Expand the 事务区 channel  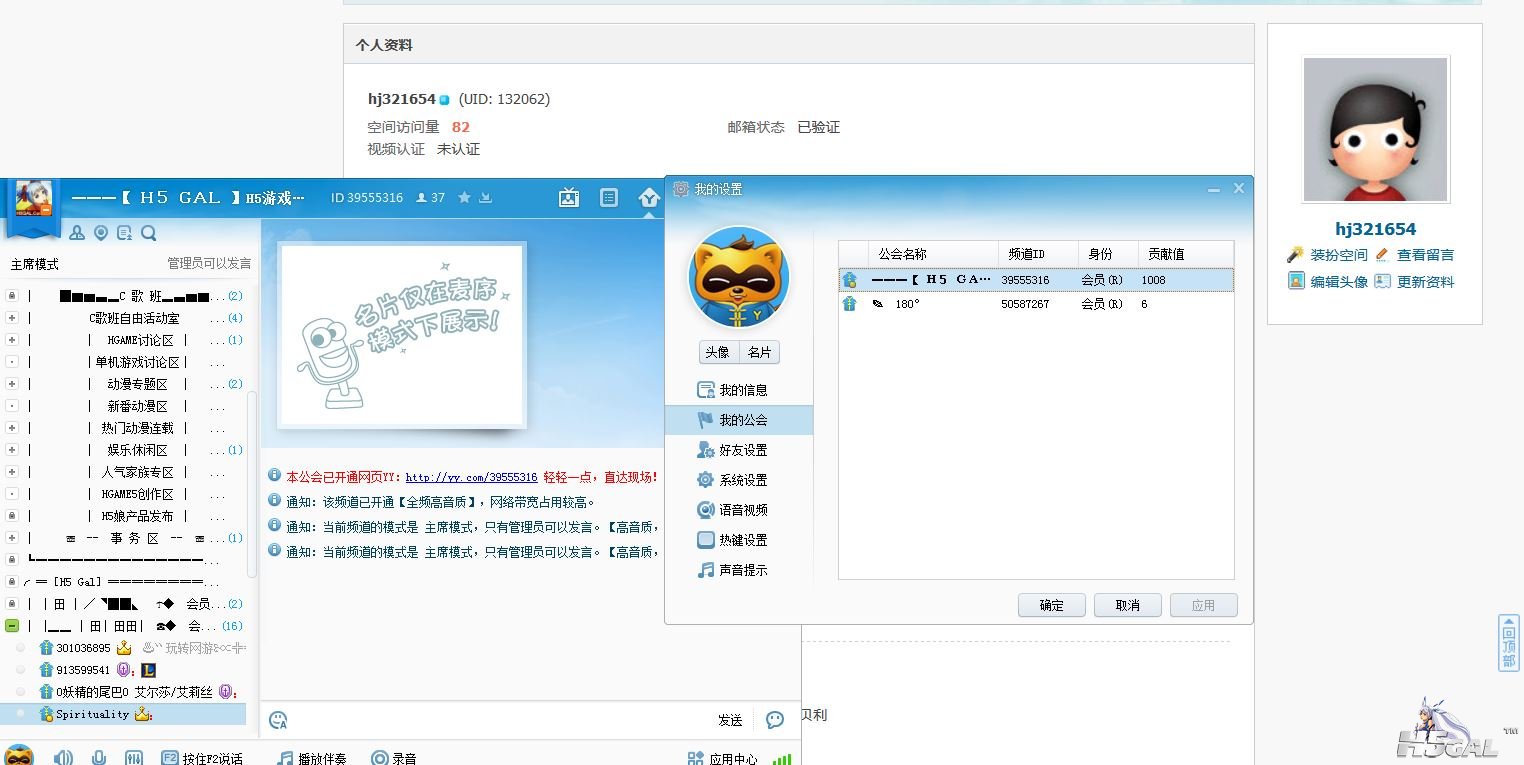click(x=12, y=538)
